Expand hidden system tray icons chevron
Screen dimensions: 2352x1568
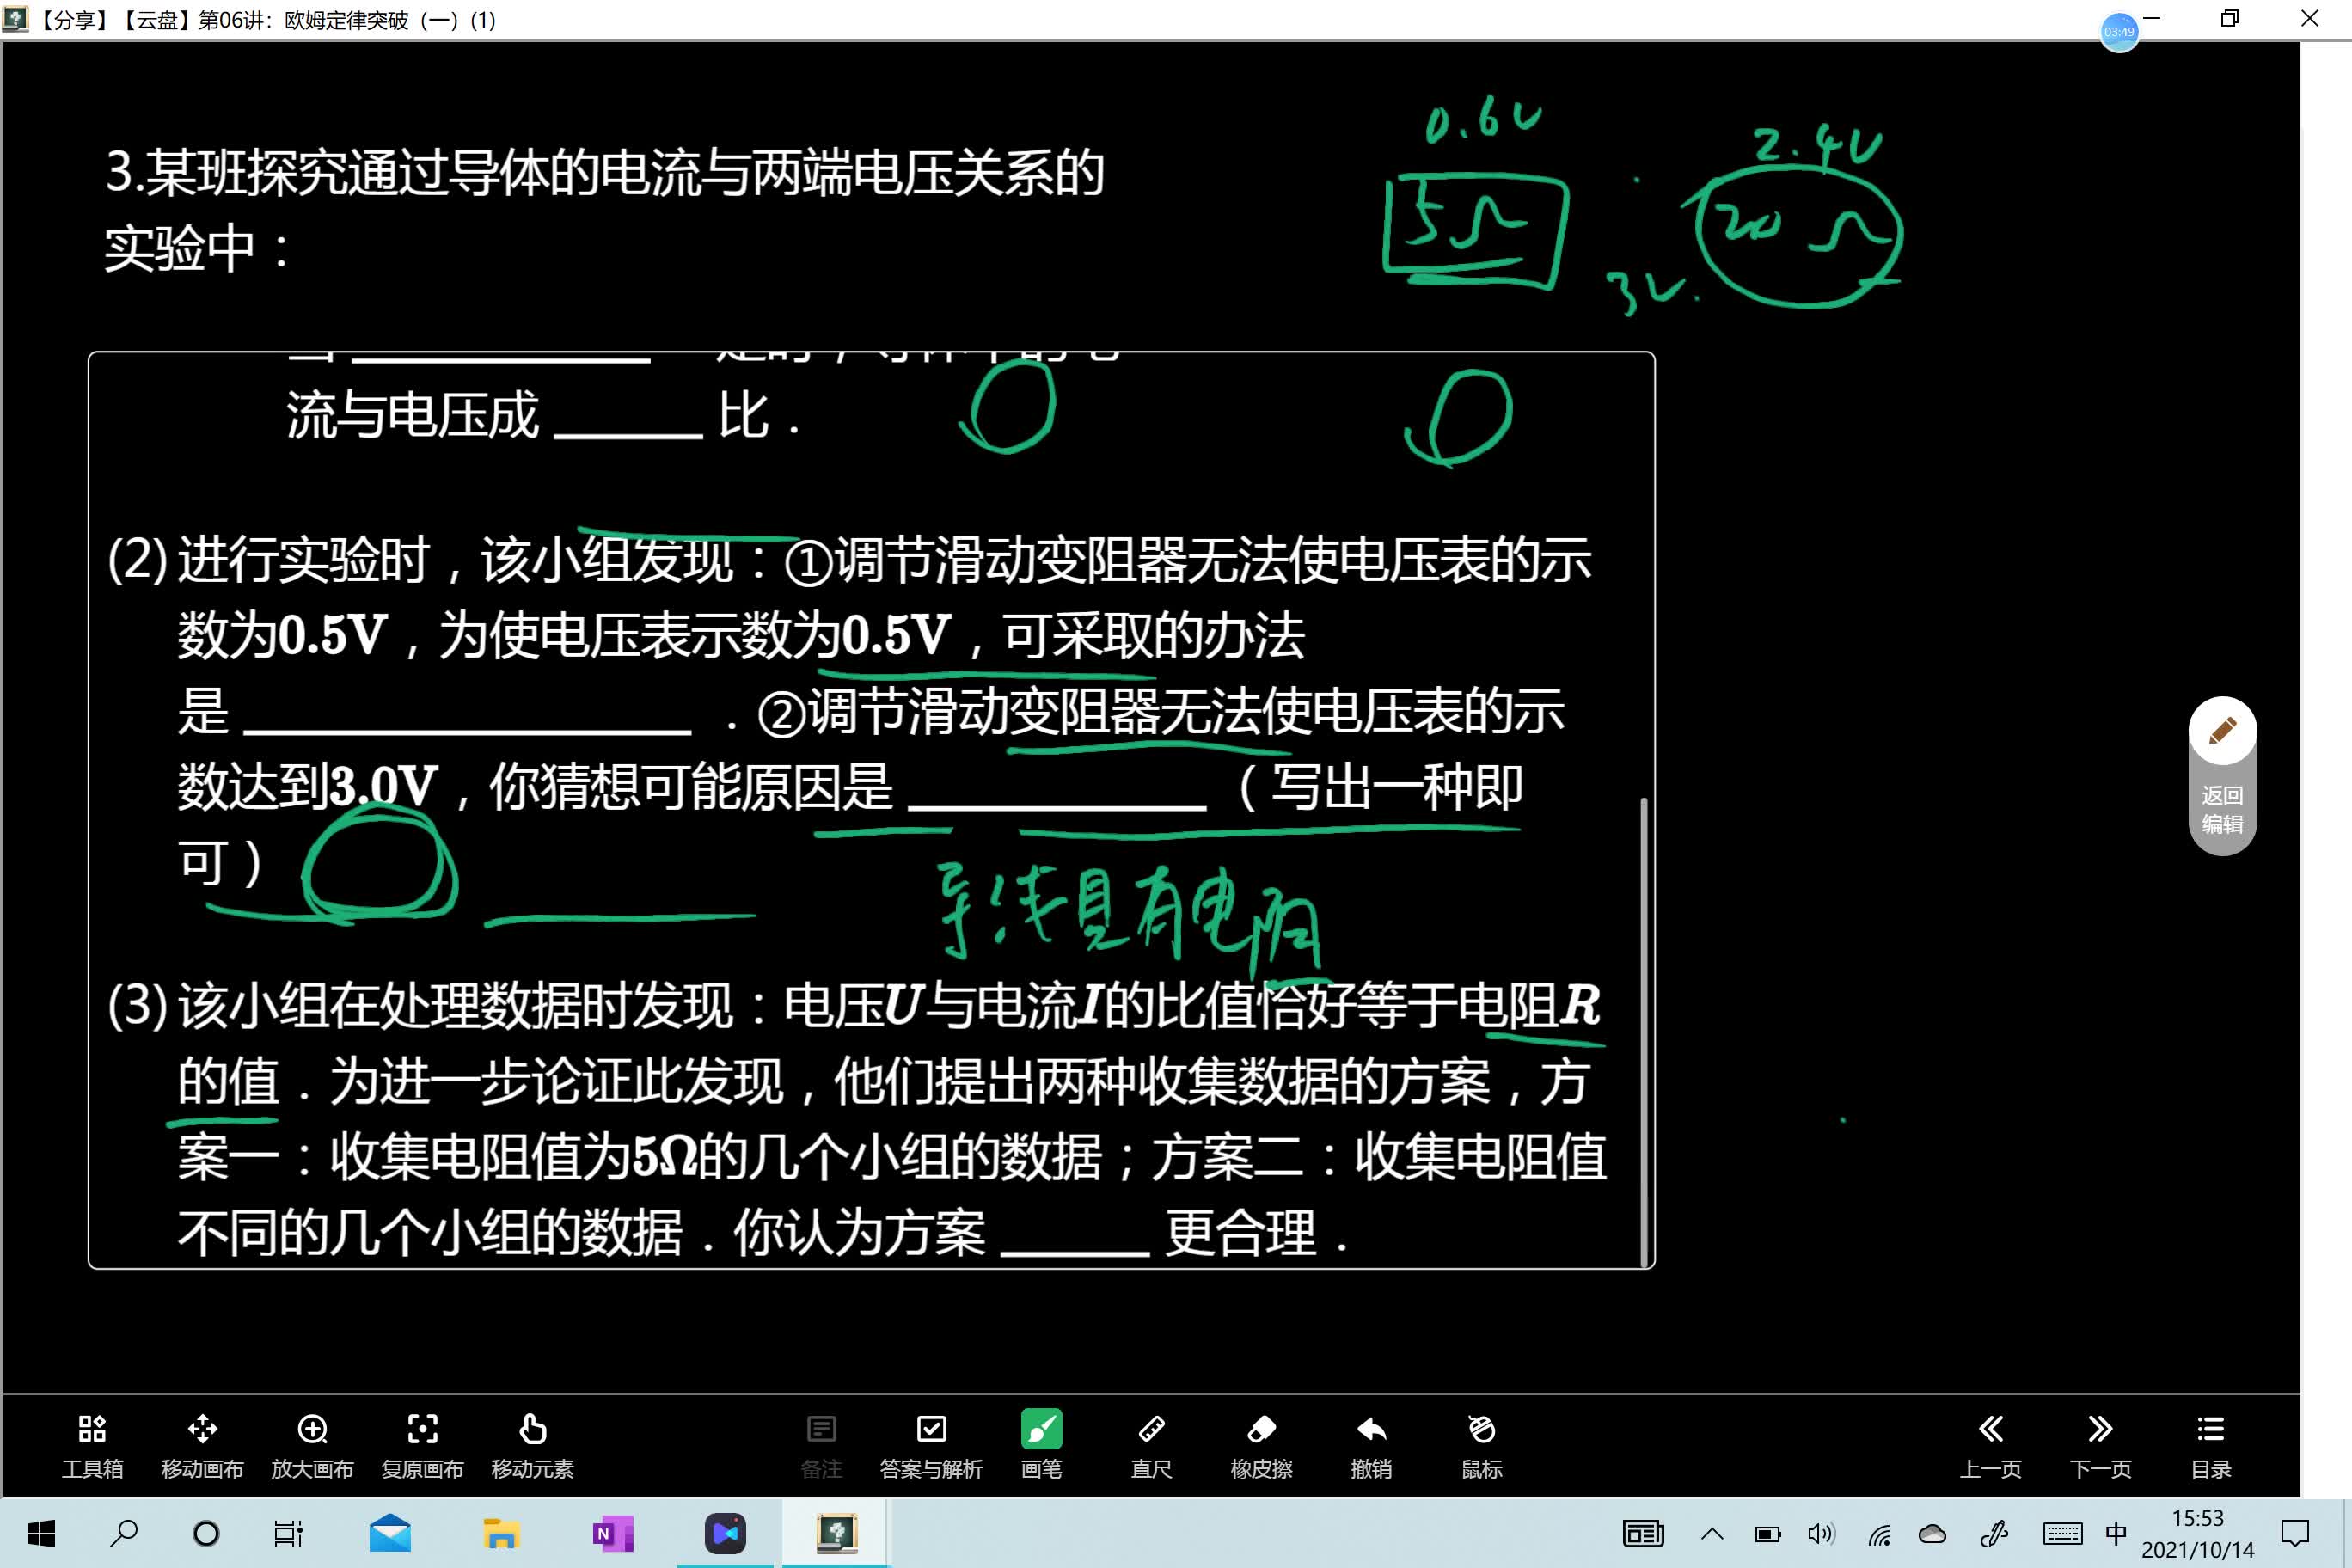tap(1712, 1532)
